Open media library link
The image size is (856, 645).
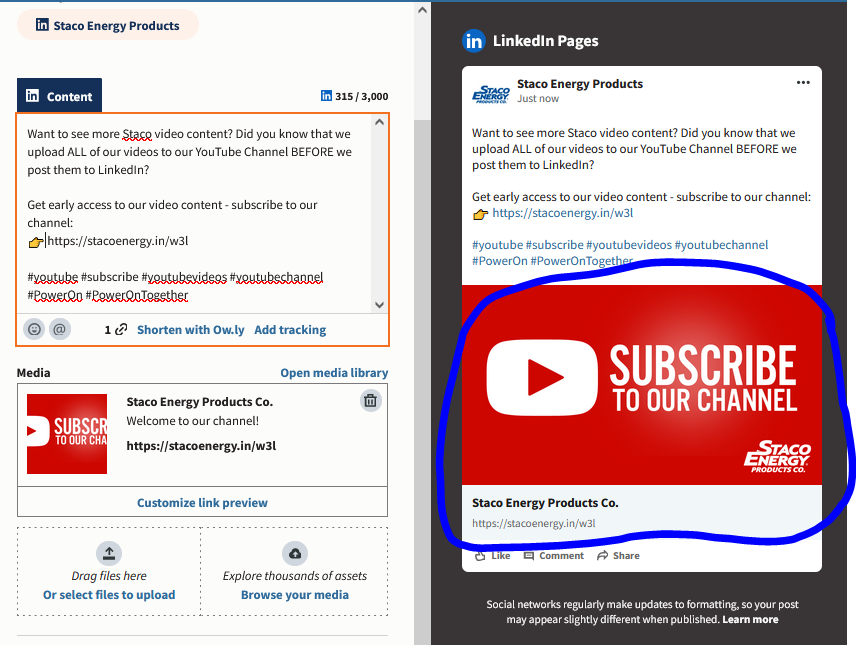click(334, 372)
